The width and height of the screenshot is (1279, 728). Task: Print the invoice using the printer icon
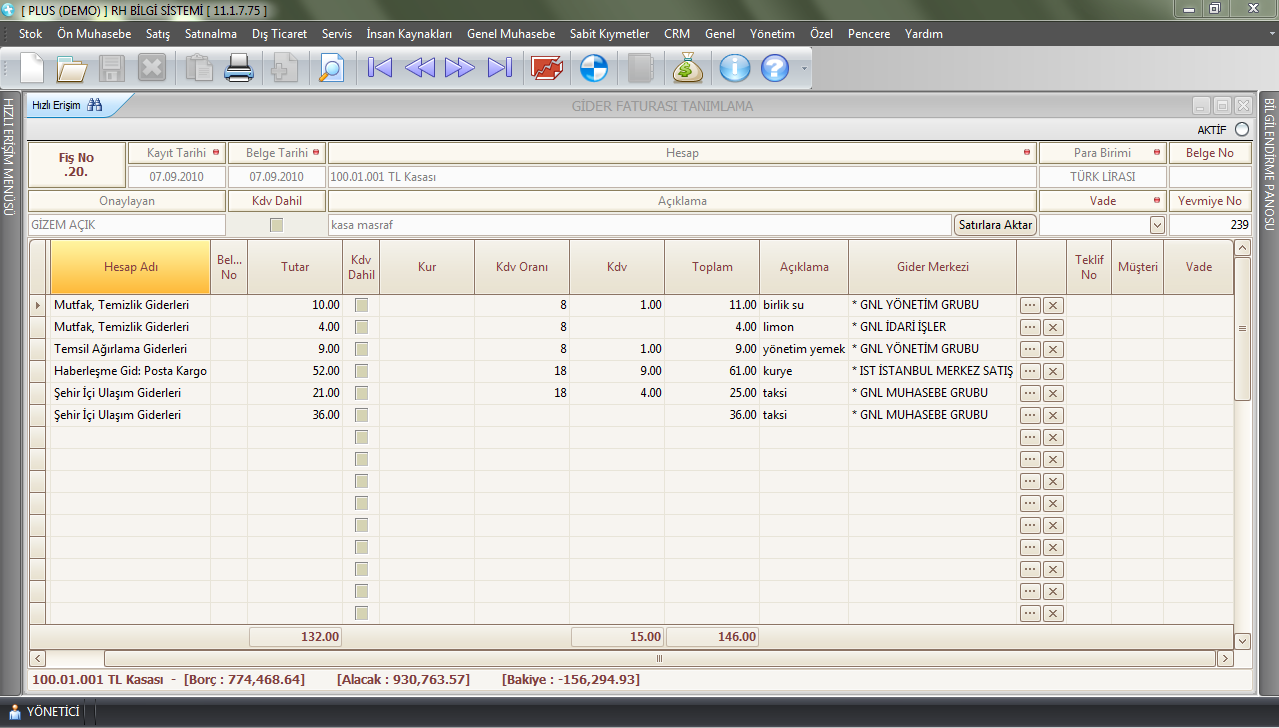[x=239, y=68]
